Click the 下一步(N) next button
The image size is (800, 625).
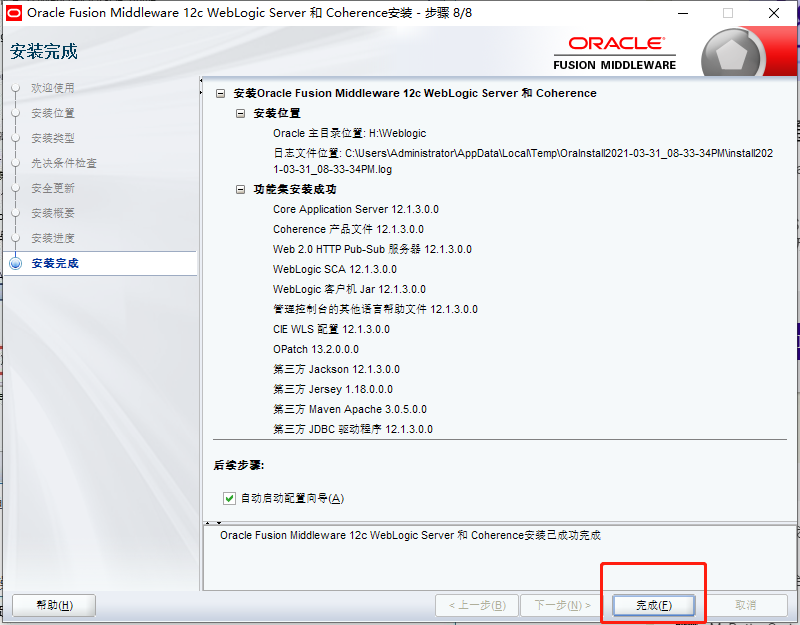click(x=562, y=605)
